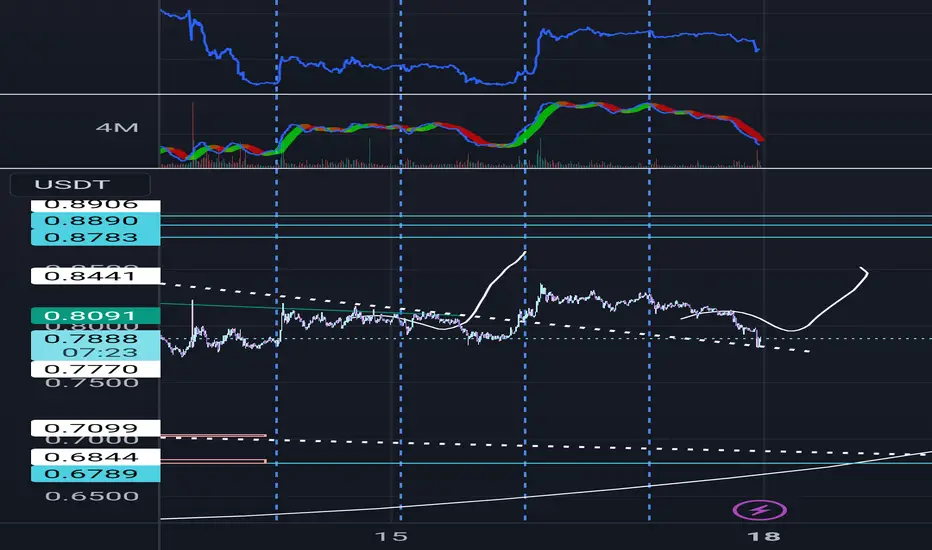
Task: Click the 4M volume scale label
Action: pyautogui.click(x=117, y=127)
